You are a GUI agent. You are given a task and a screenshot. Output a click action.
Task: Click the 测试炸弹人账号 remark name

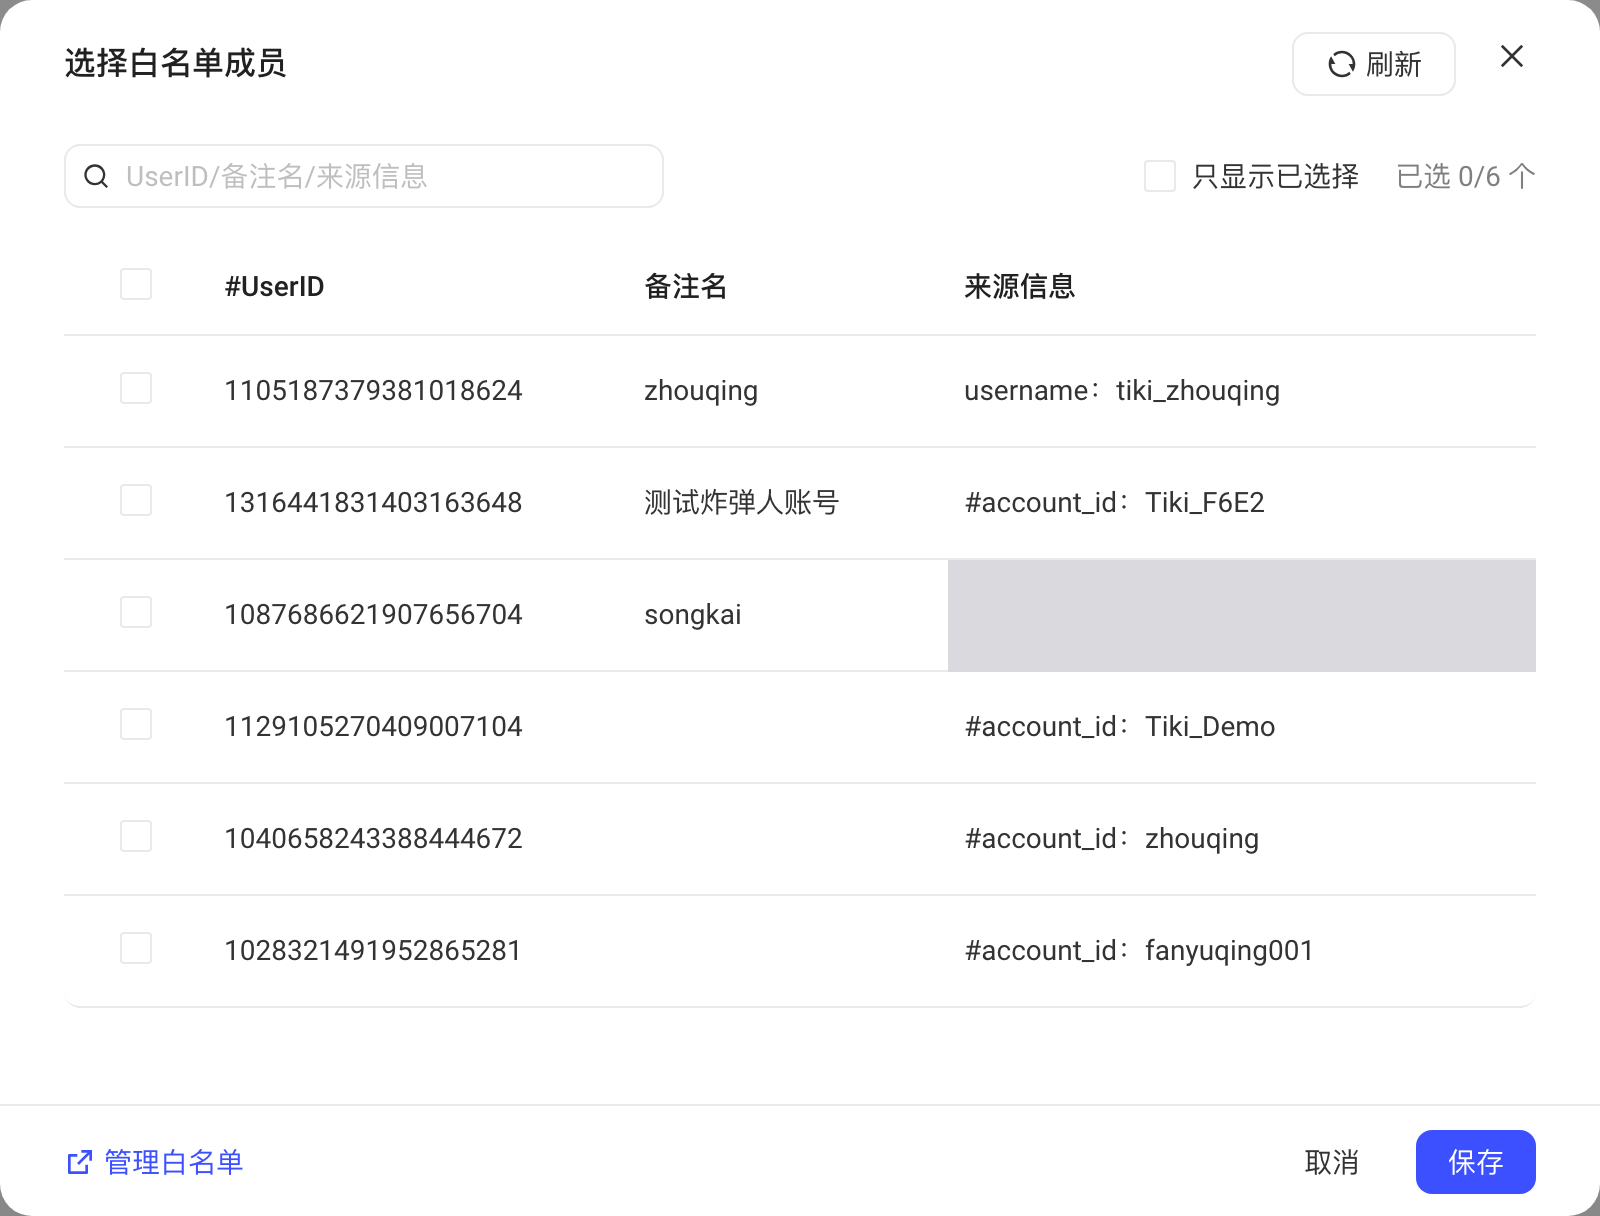pyautogui.click(x=742, y=502)
